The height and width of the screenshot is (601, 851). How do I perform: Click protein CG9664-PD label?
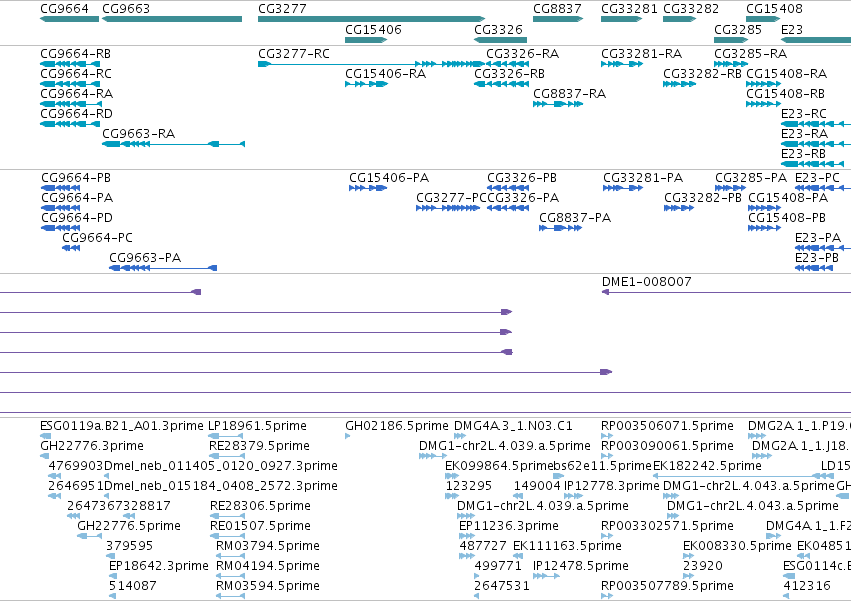[x=77, y=218]
